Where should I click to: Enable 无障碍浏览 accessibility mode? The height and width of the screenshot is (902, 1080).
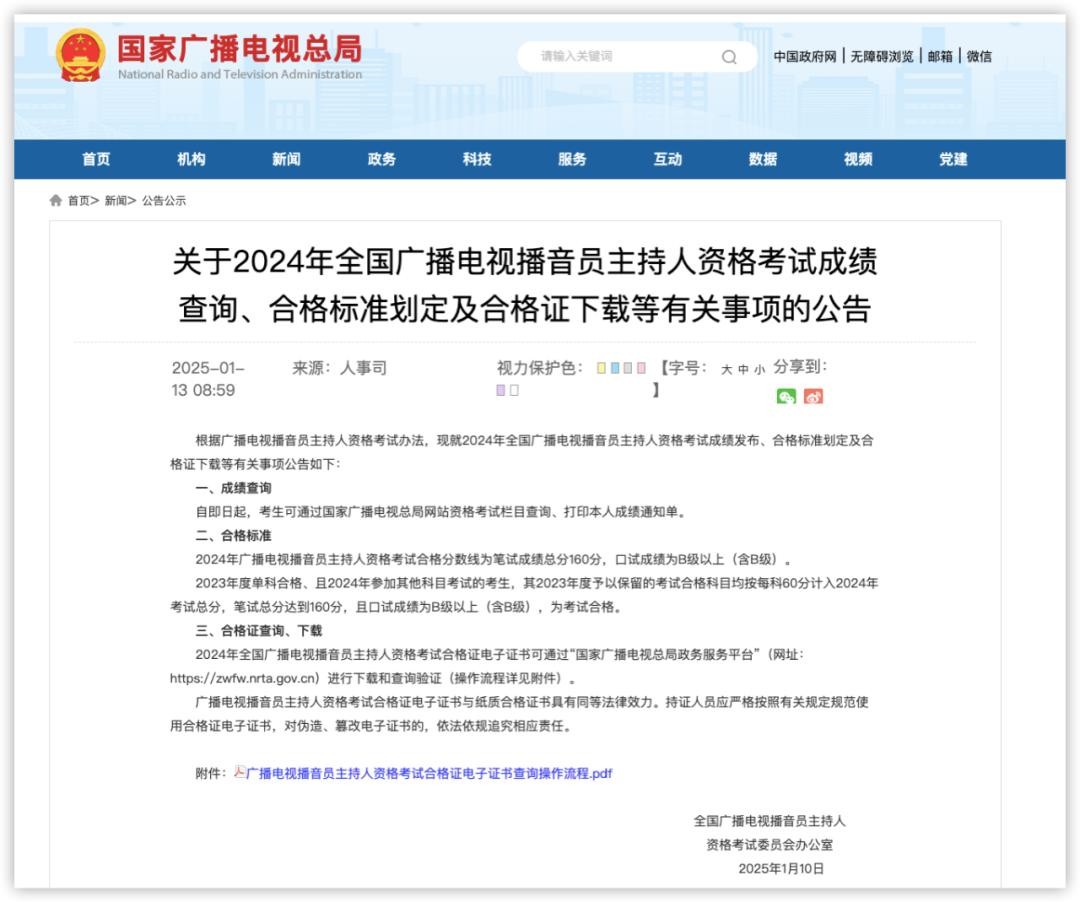coord(882,56)
